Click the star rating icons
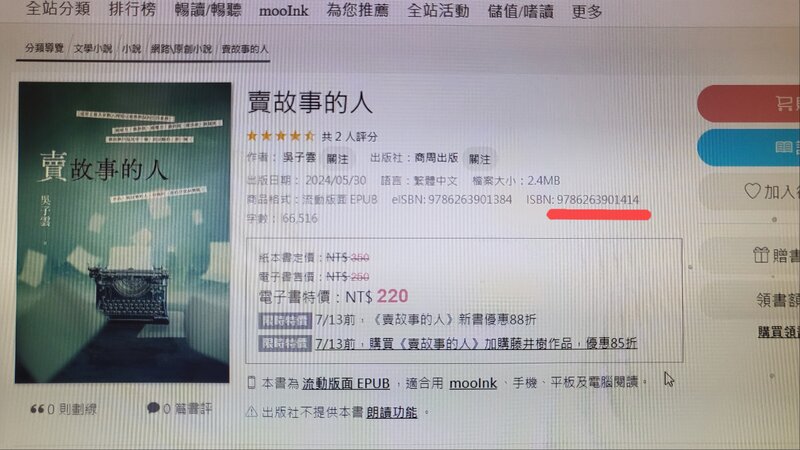The height and width of the screenshot is (450, 800). click(x=281, y=136)
